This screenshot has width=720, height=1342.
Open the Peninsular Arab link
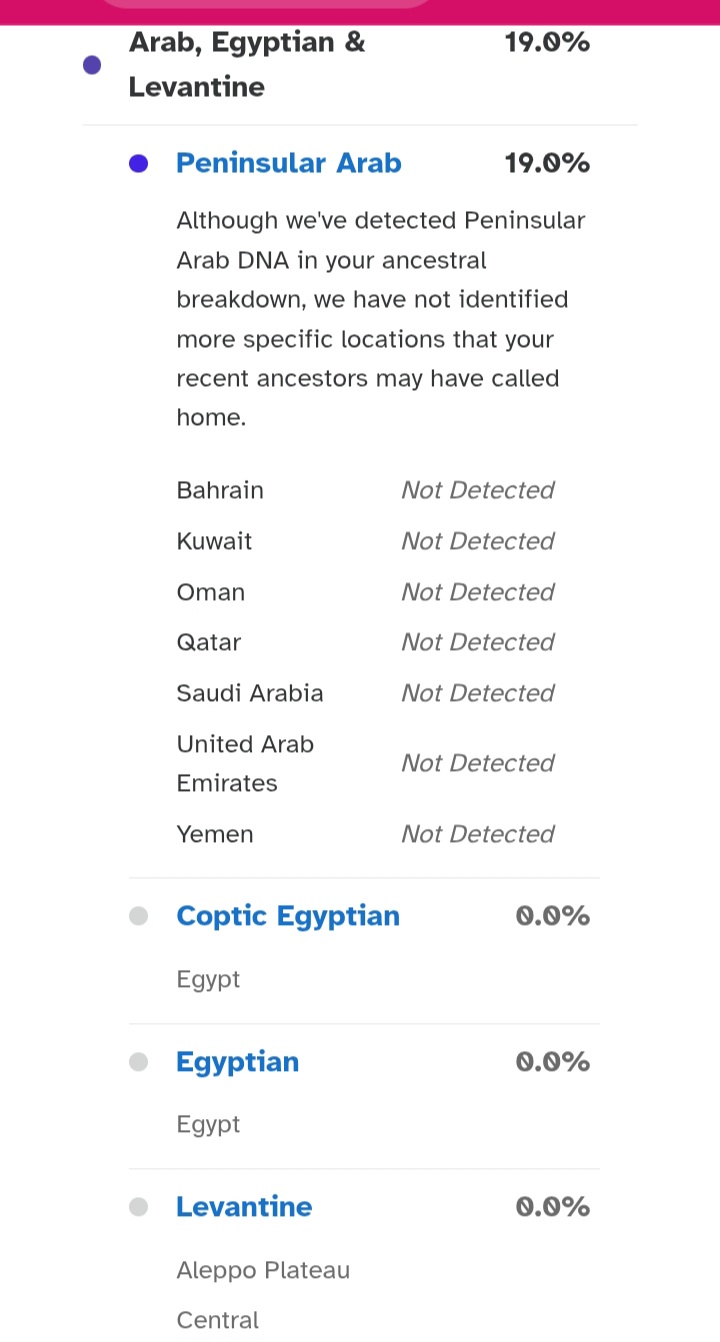pyautogui.click(x=289, y=163)
